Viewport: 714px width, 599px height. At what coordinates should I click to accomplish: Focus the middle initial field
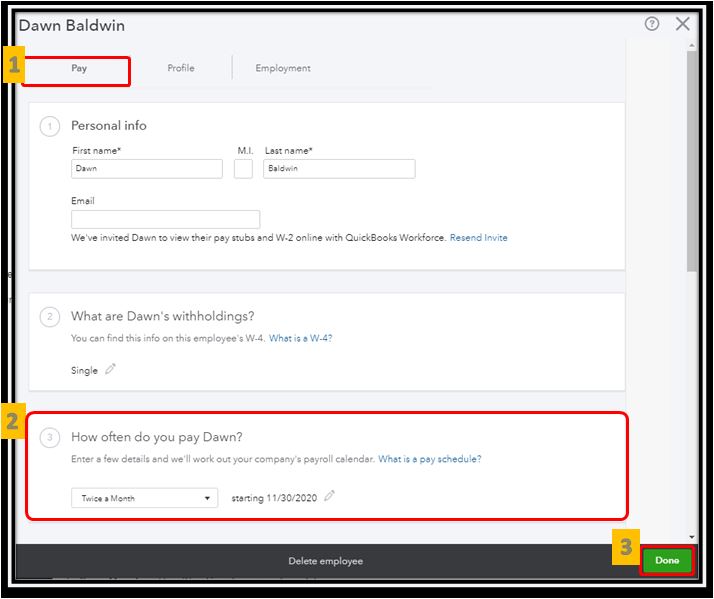coord(243,169)
